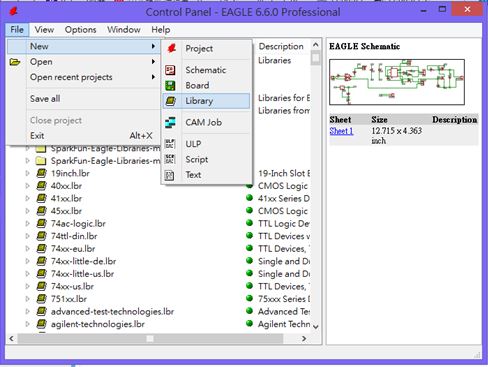
Task: Click the CAM Job icon in submenu
Action: pyautogui.click(x=170, y=122)
